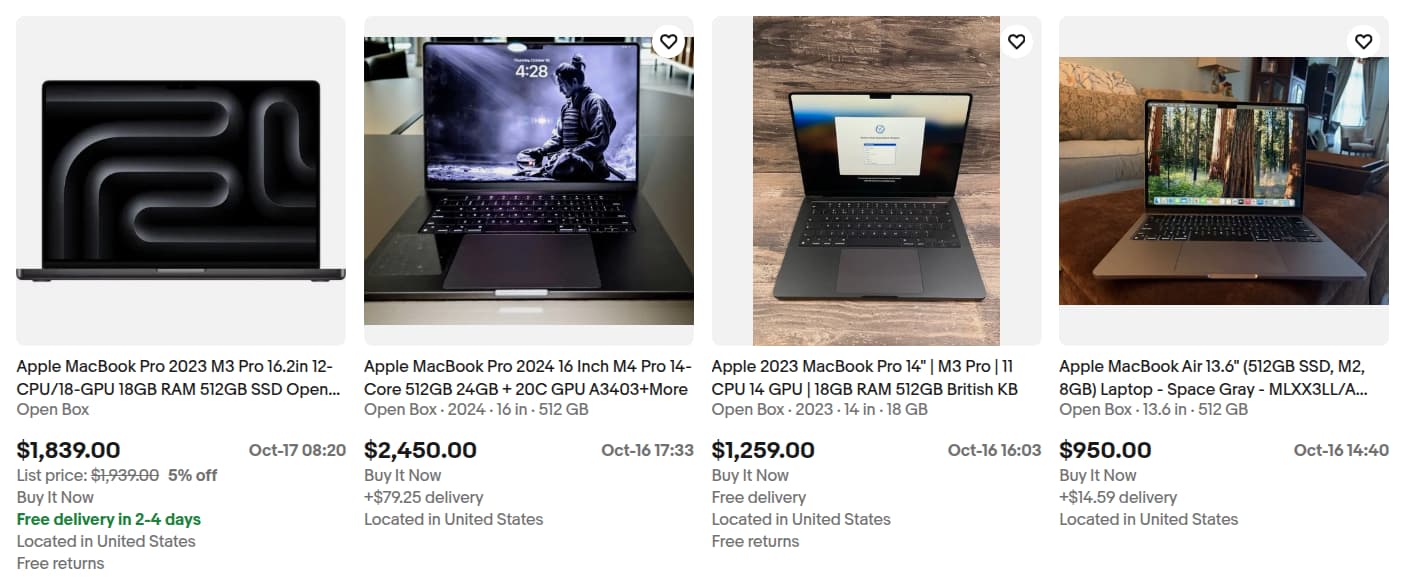Select the $1,259.00 price
The image size is (1425, 583).
coord(764,450)
